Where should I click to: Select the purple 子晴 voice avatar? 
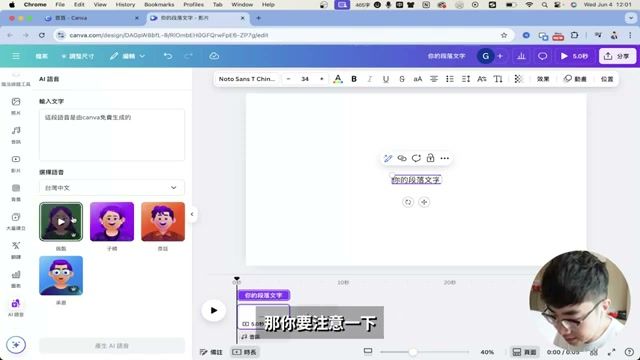(112, 222)
